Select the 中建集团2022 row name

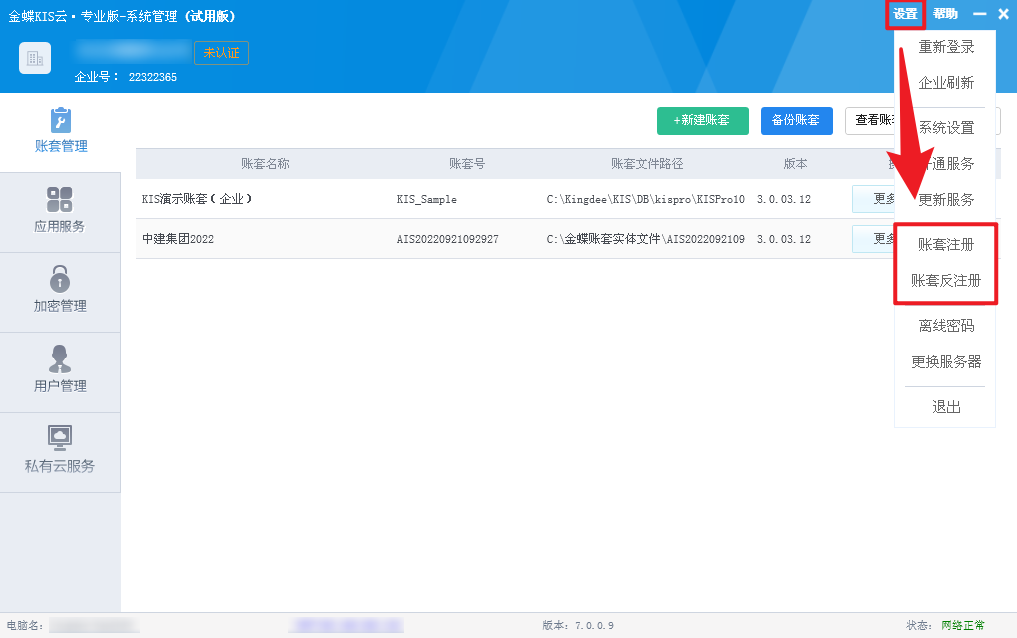(178, 239)
